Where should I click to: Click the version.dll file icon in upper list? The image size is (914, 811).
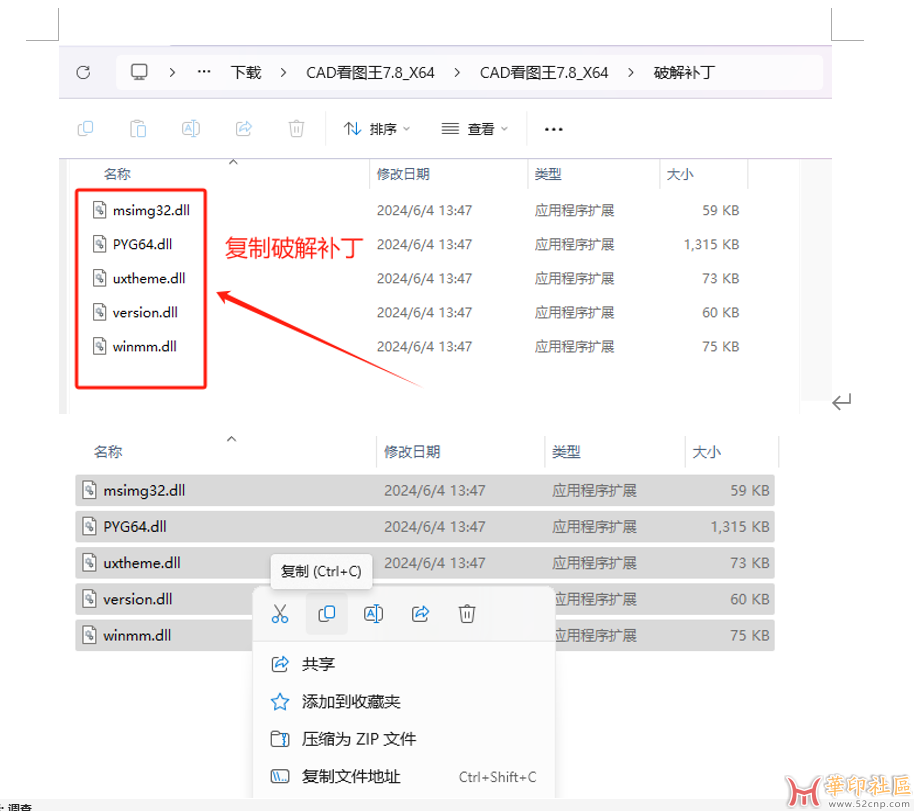(100, 312)
